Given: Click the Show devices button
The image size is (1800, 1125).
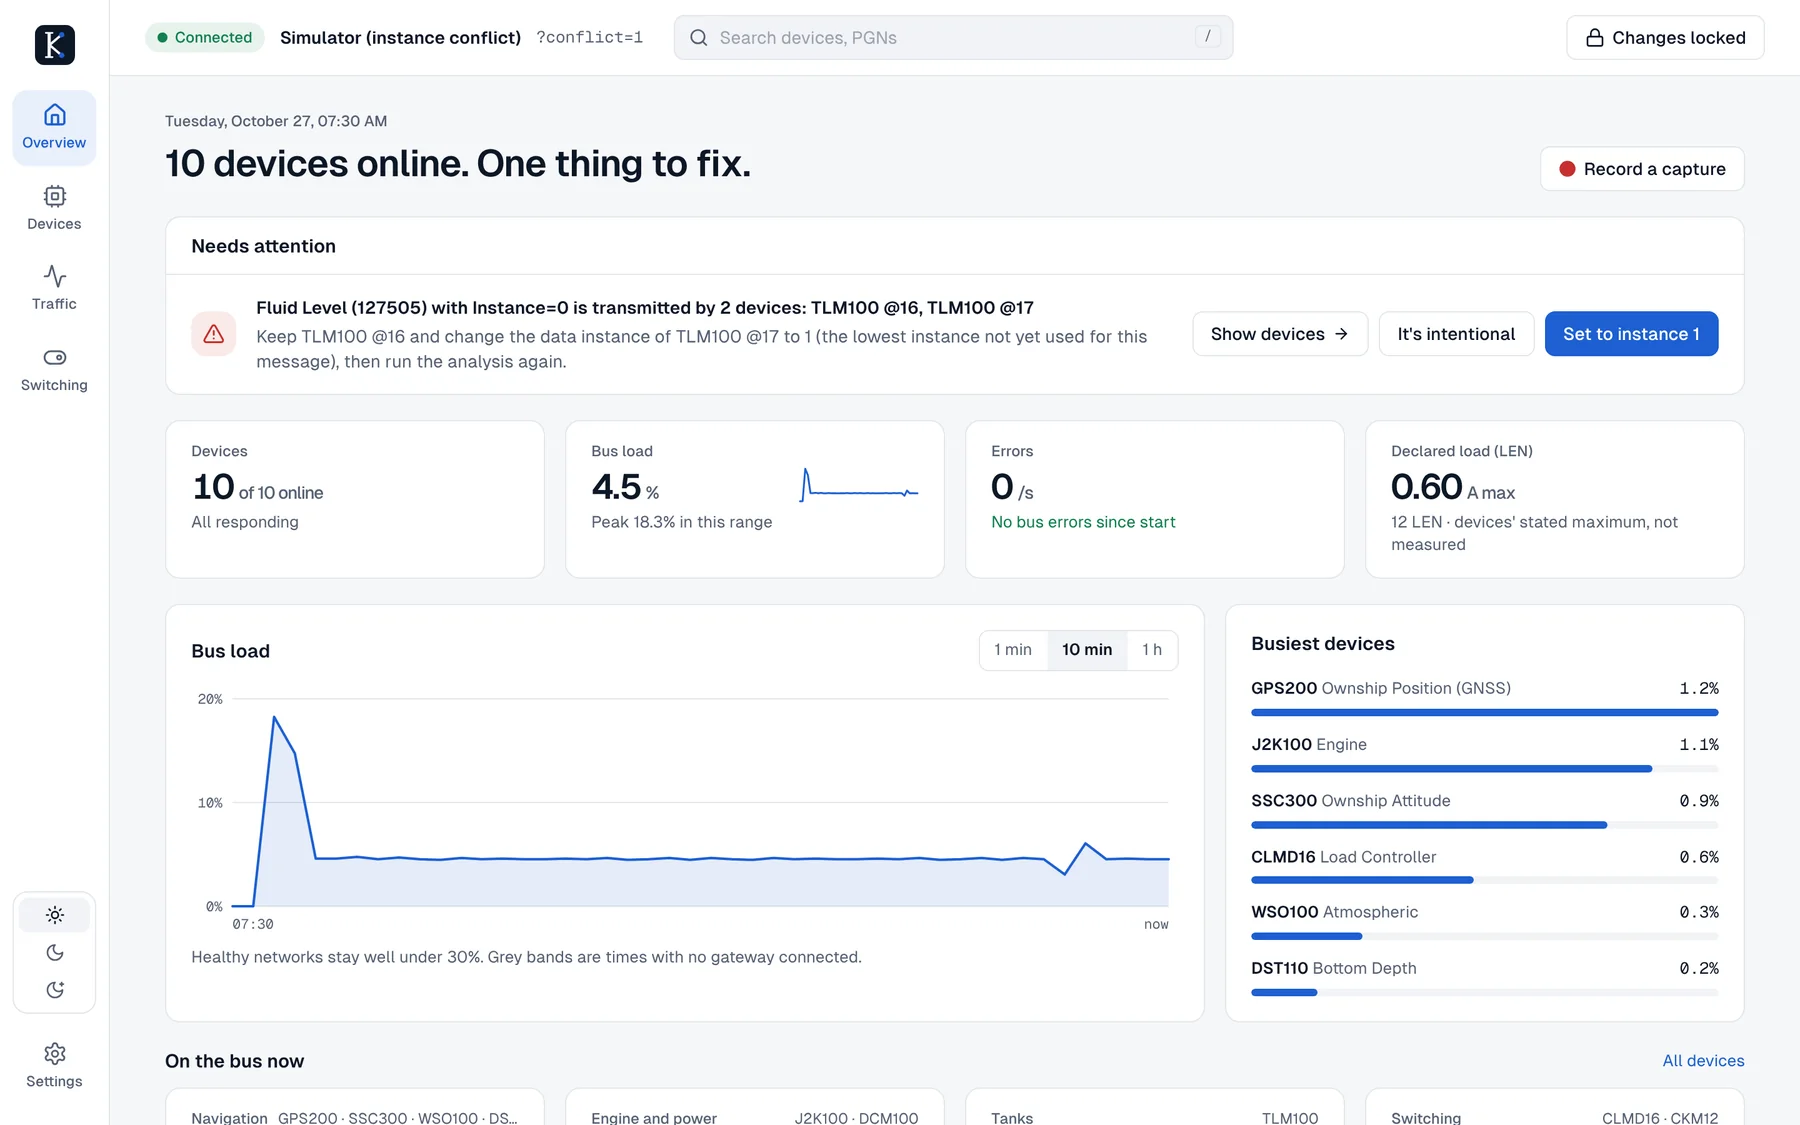Looking at the screenshot, I should [1280, 334].
